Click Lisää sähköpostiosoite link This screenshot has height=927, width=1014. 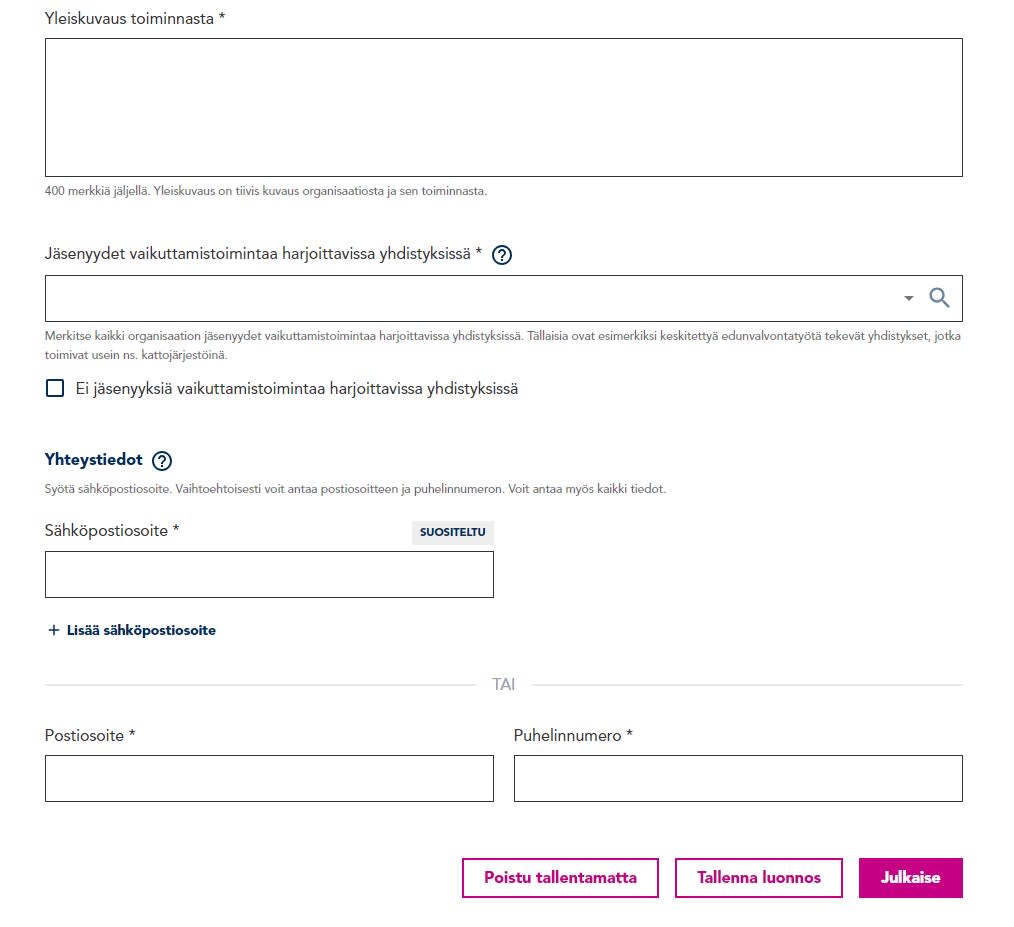(141, 630)
